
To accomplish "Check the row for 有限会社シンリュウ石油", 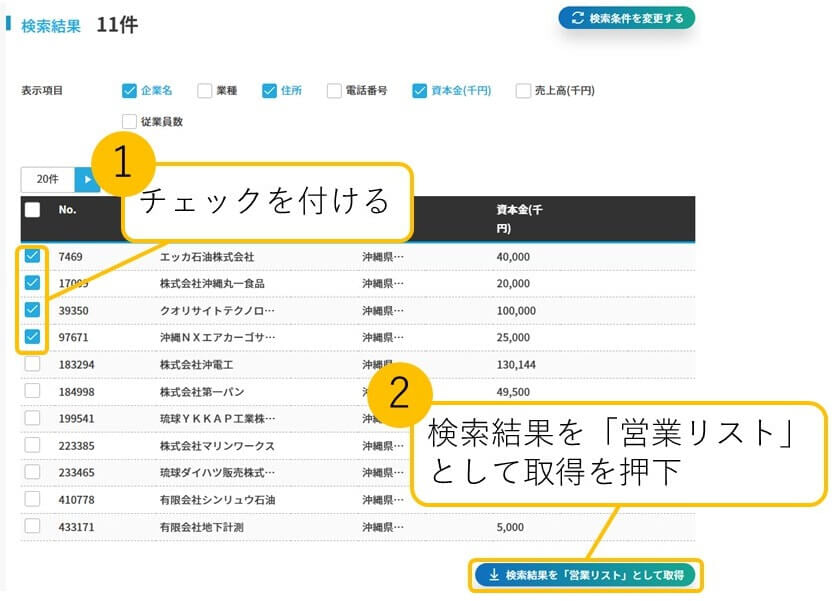I will (33, 499).
